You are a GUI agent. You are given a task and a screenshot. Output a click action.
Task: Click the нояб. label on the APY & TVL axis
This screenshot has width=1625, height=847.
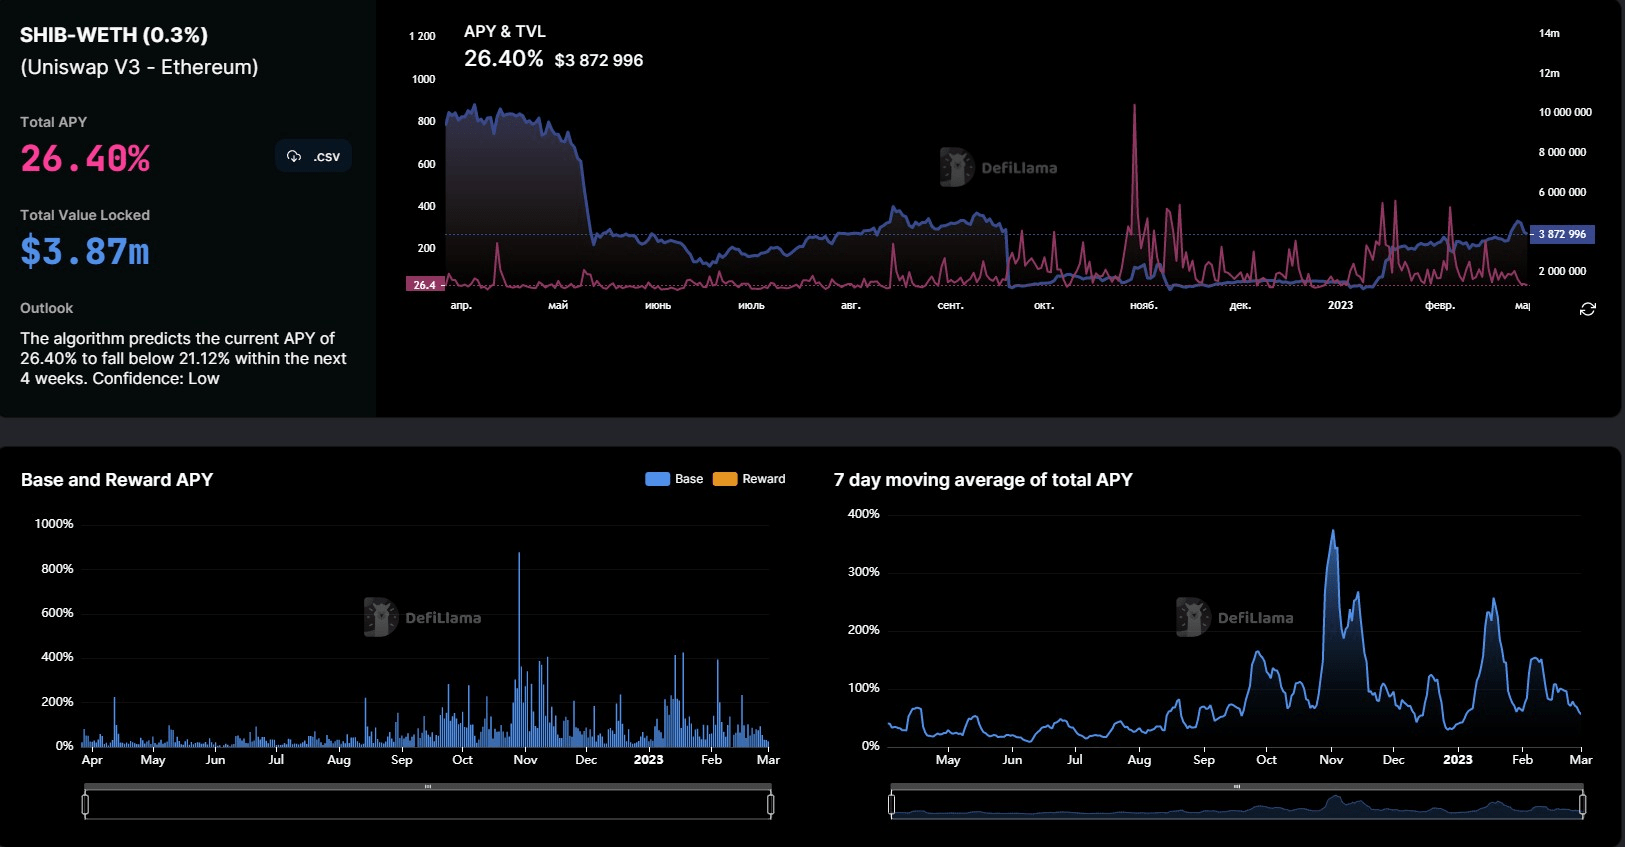pos(1144,305)
